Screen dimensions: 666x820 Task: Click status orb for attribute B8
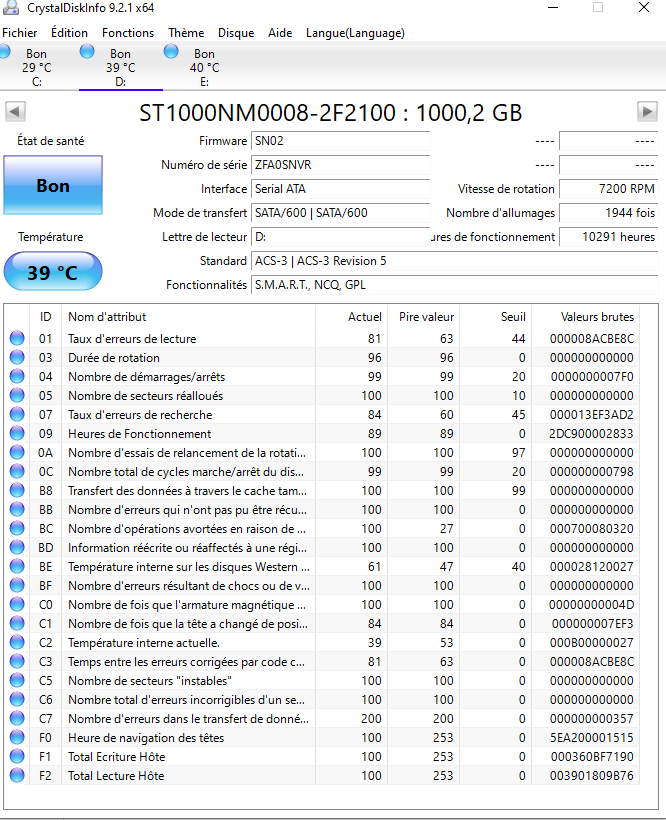17,490
